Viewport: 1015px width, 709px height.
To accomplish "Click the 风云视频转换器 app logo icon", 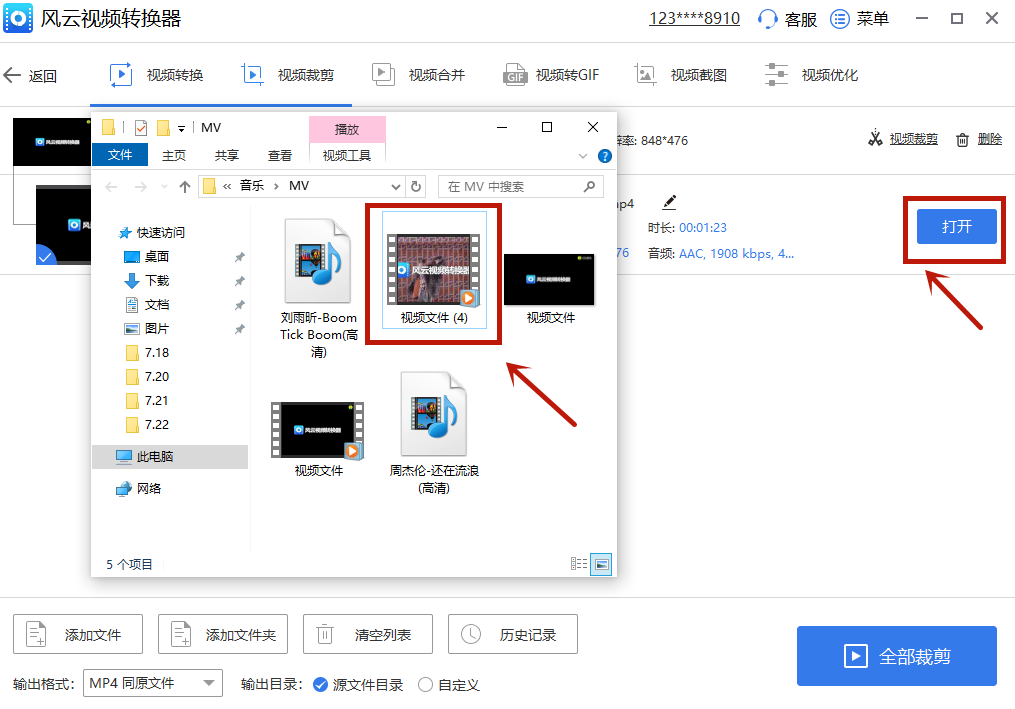I will (x=18, y=18).
